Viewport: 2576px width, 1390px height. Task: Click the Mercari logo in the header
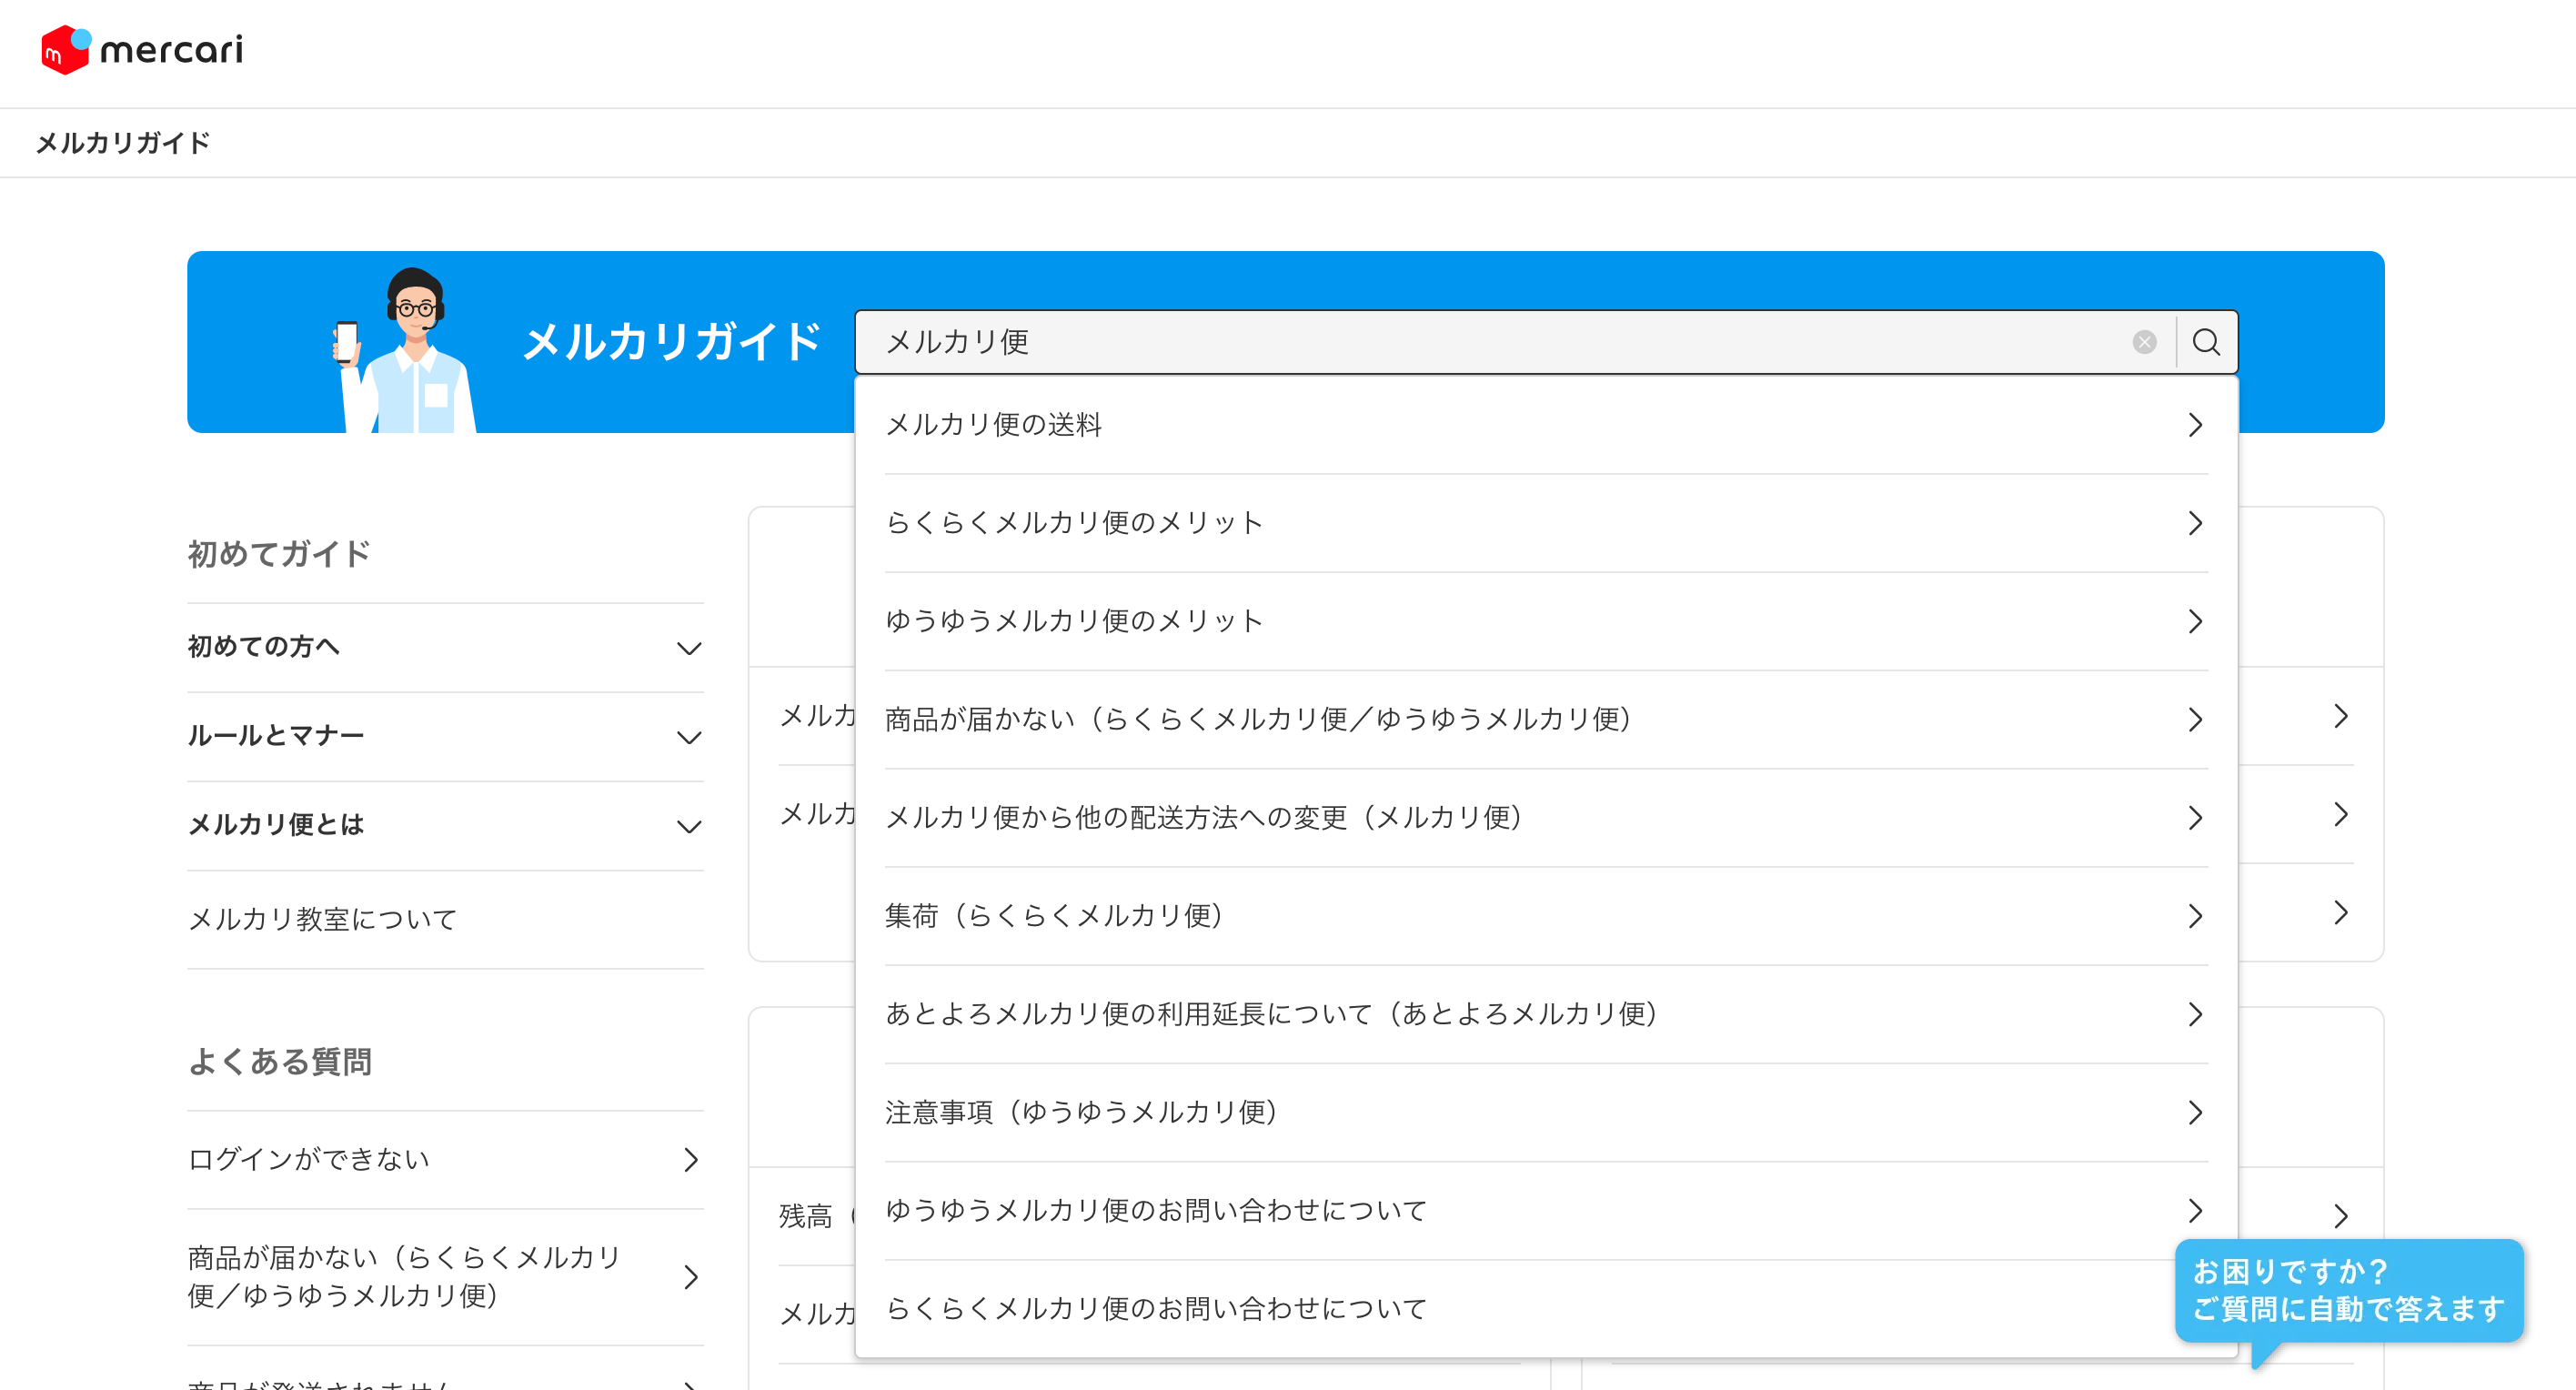click(x=142, y=50)
